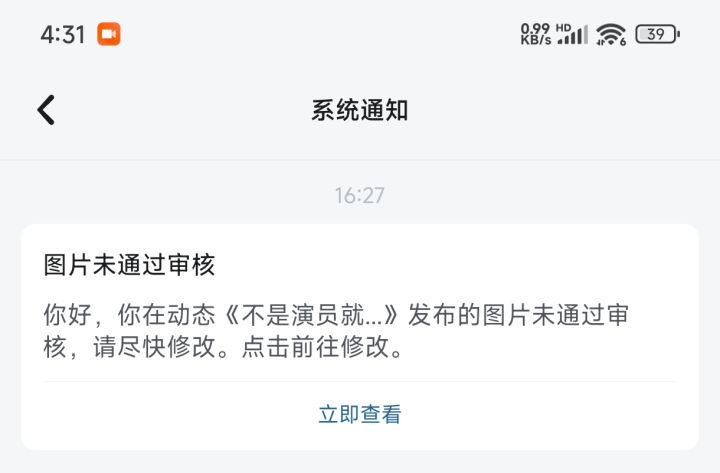
Task: Tap the orange screen recording icon
Action: click(x=109, y=34)
